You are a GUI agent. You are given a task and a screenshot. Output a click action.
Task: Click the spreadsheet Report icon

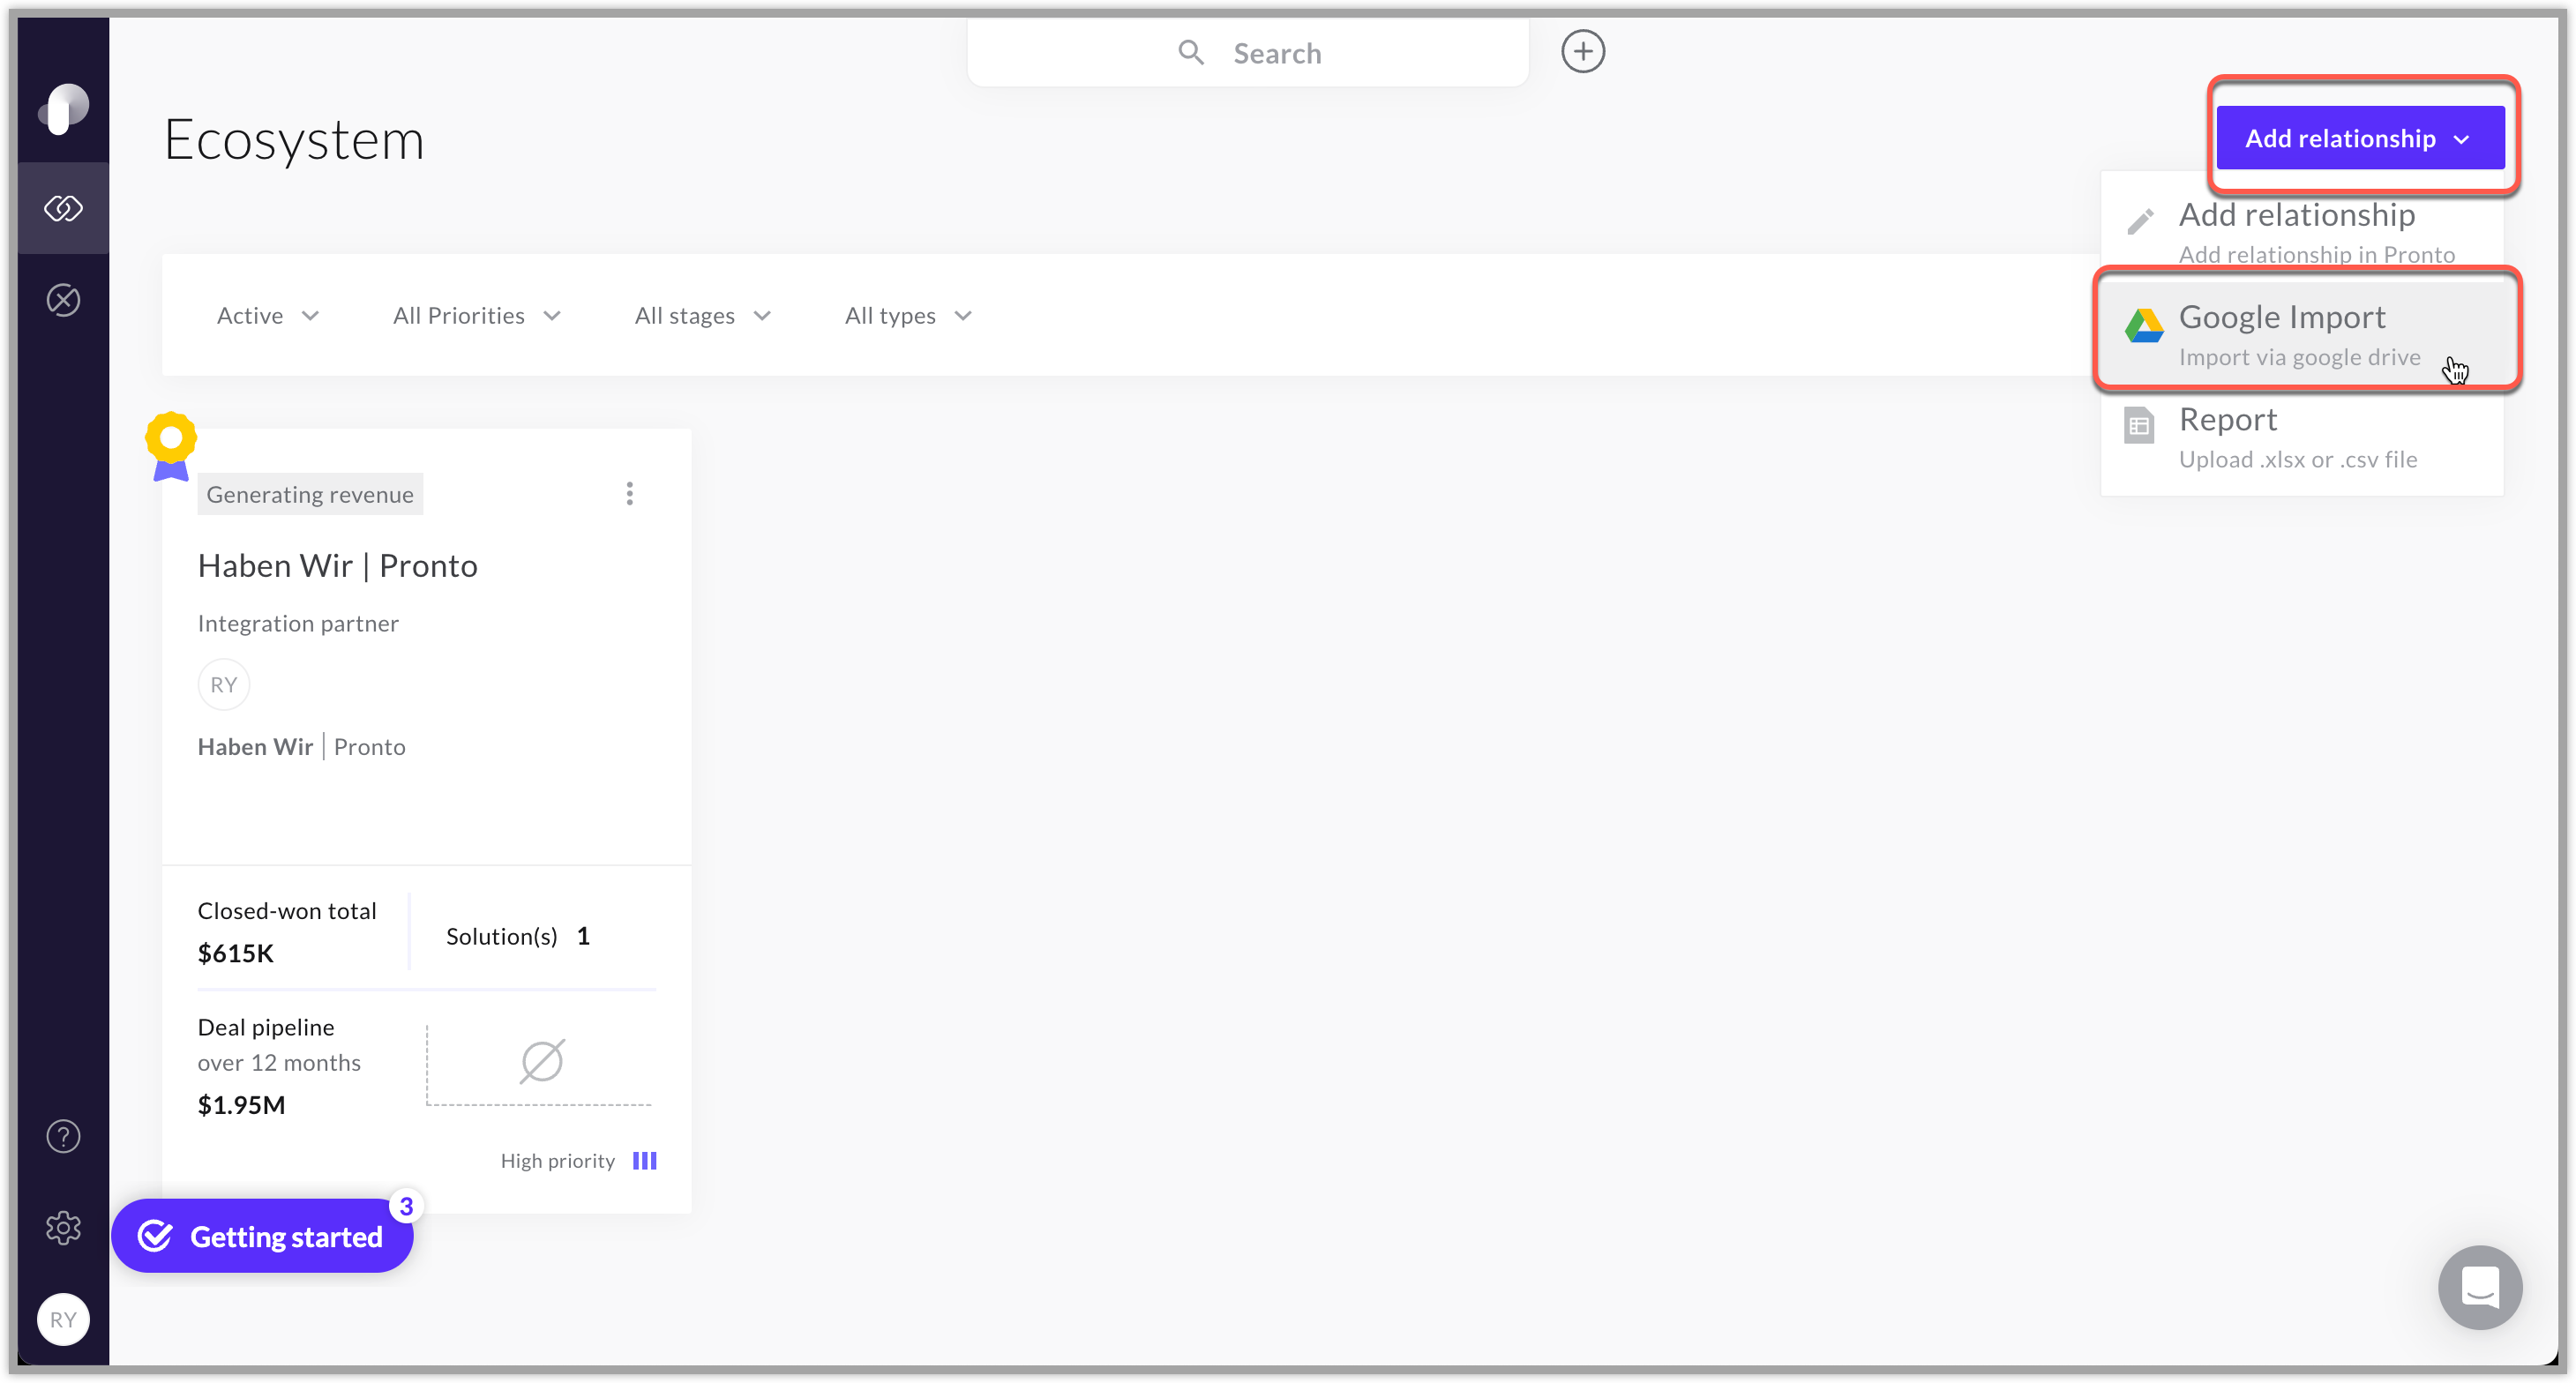click(2138, 426)
